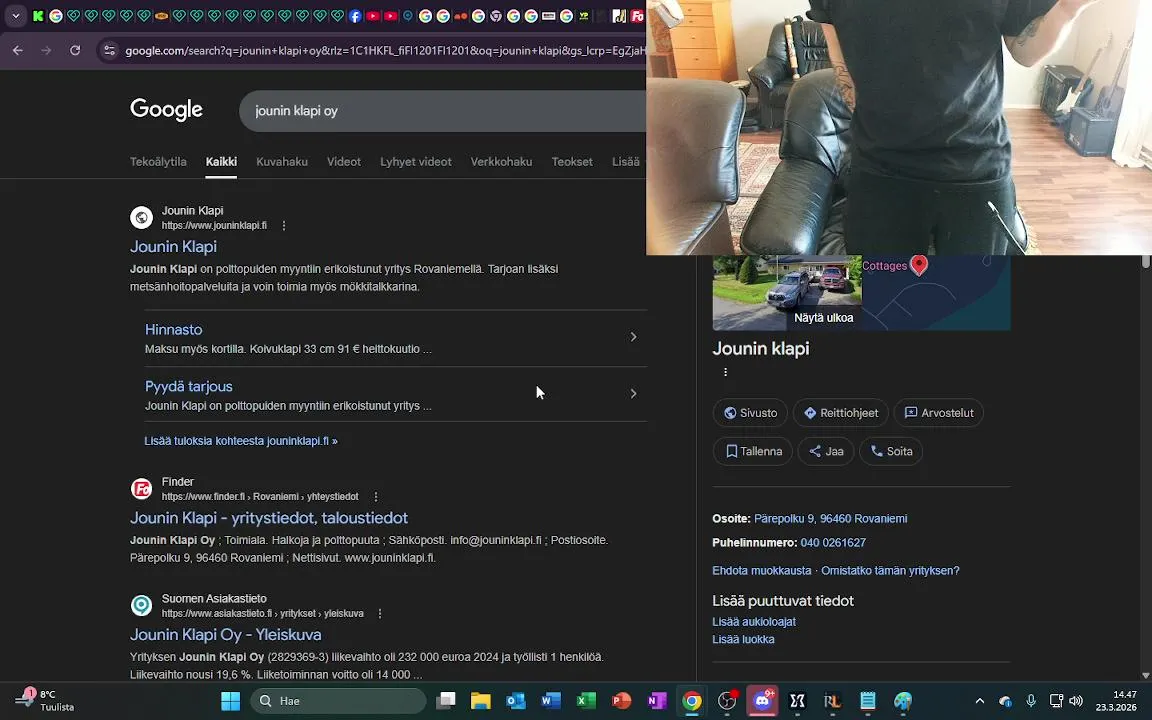Open site information icon in address bar

109,51
